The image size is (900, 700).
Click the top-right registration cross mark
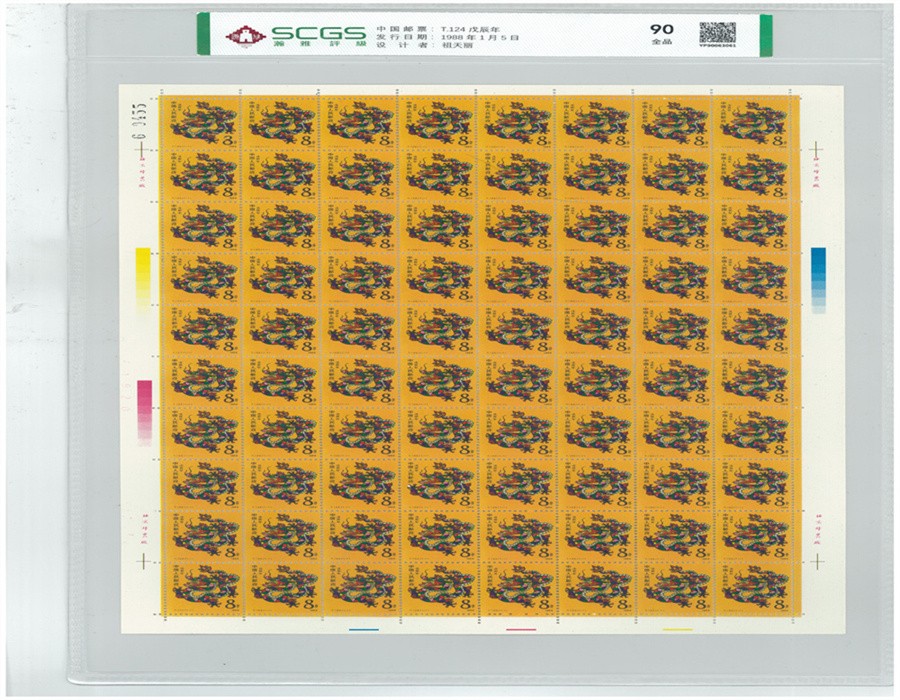(817, 151)
